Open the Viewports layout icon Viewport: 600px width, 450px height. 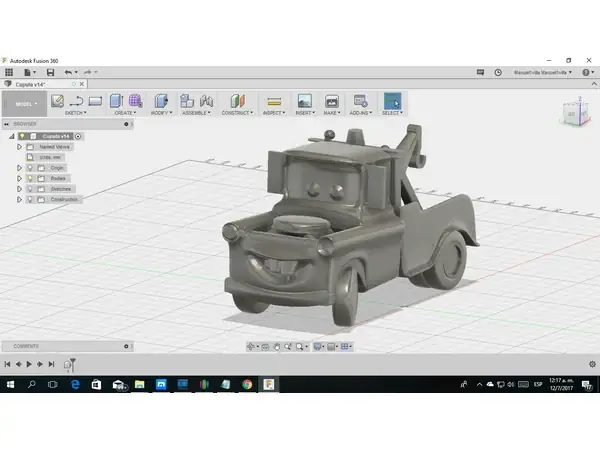(x=345, y=347)
